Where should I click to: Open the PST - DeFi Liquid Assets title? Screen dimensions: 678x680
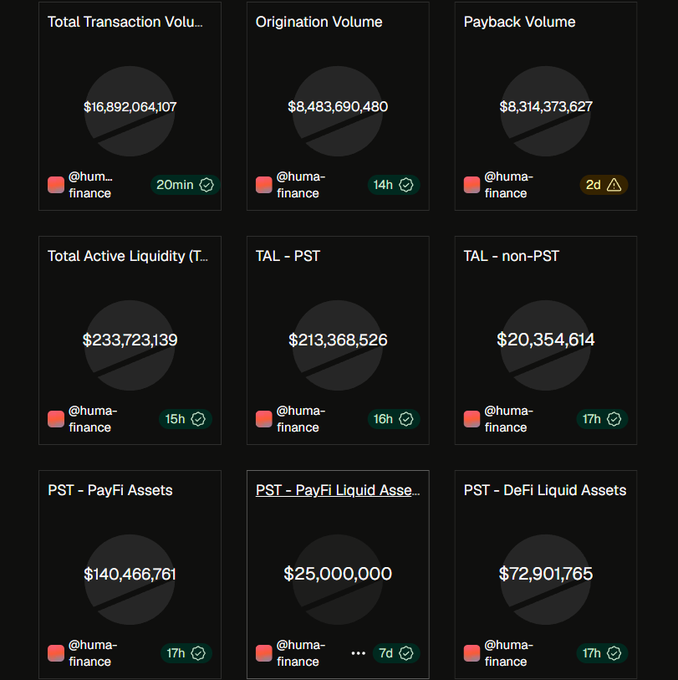pos(545,490)
